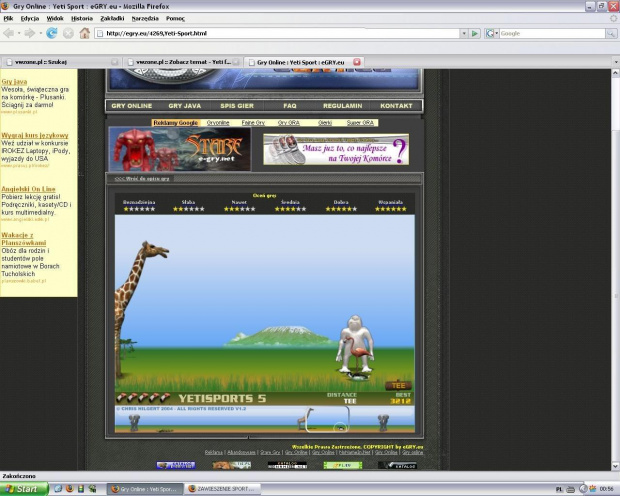Viewport: 620px width, 496px height.
Task: Open the FAQ navigation item
Action: [290, 106]
